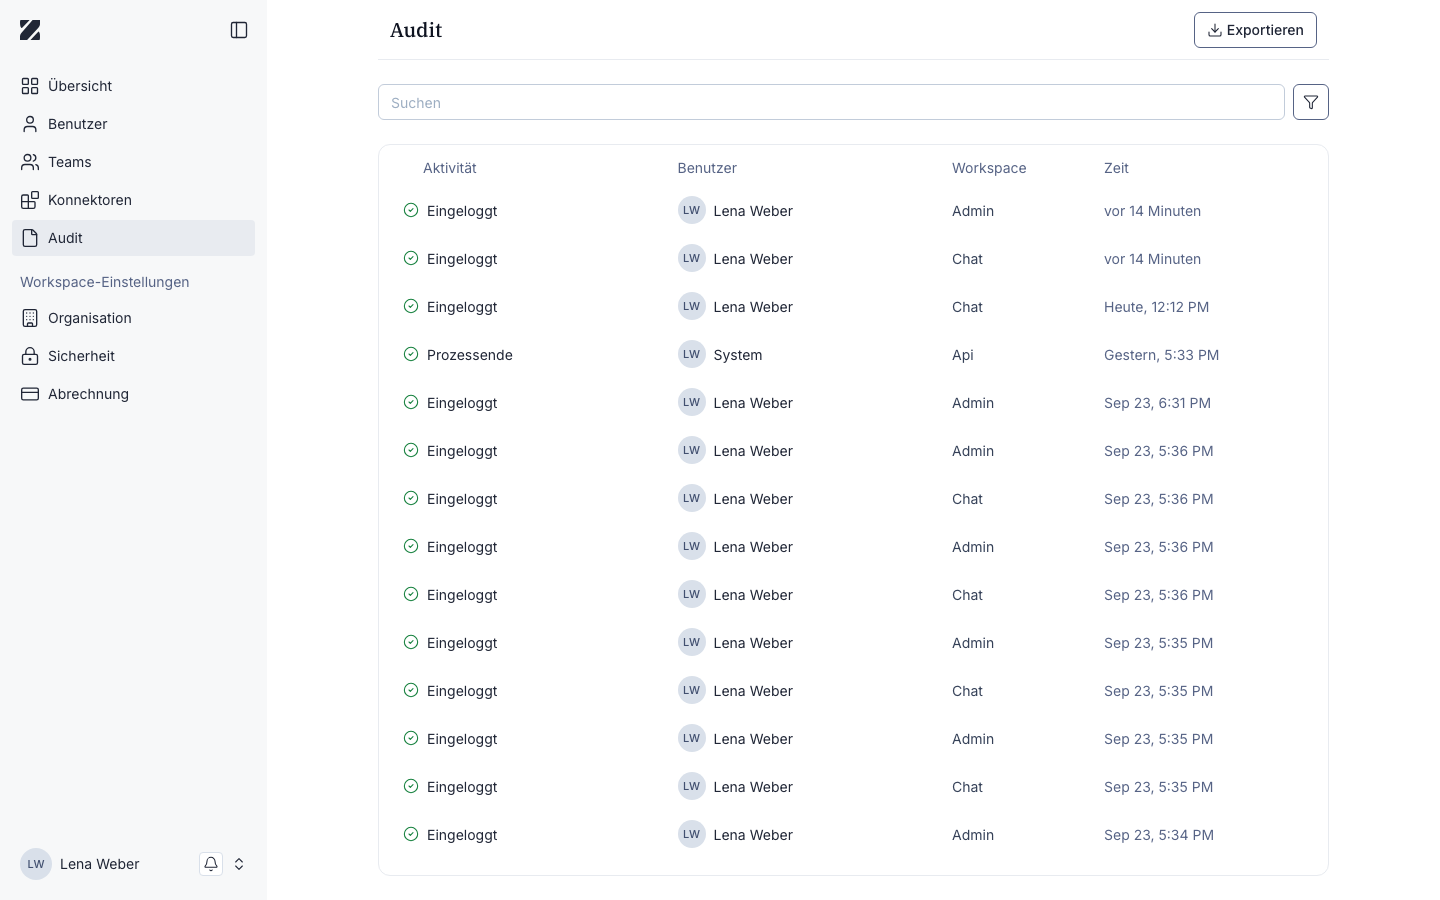Click the Api workspace cell
This screenshot has width=1440, height=900.
963,355
